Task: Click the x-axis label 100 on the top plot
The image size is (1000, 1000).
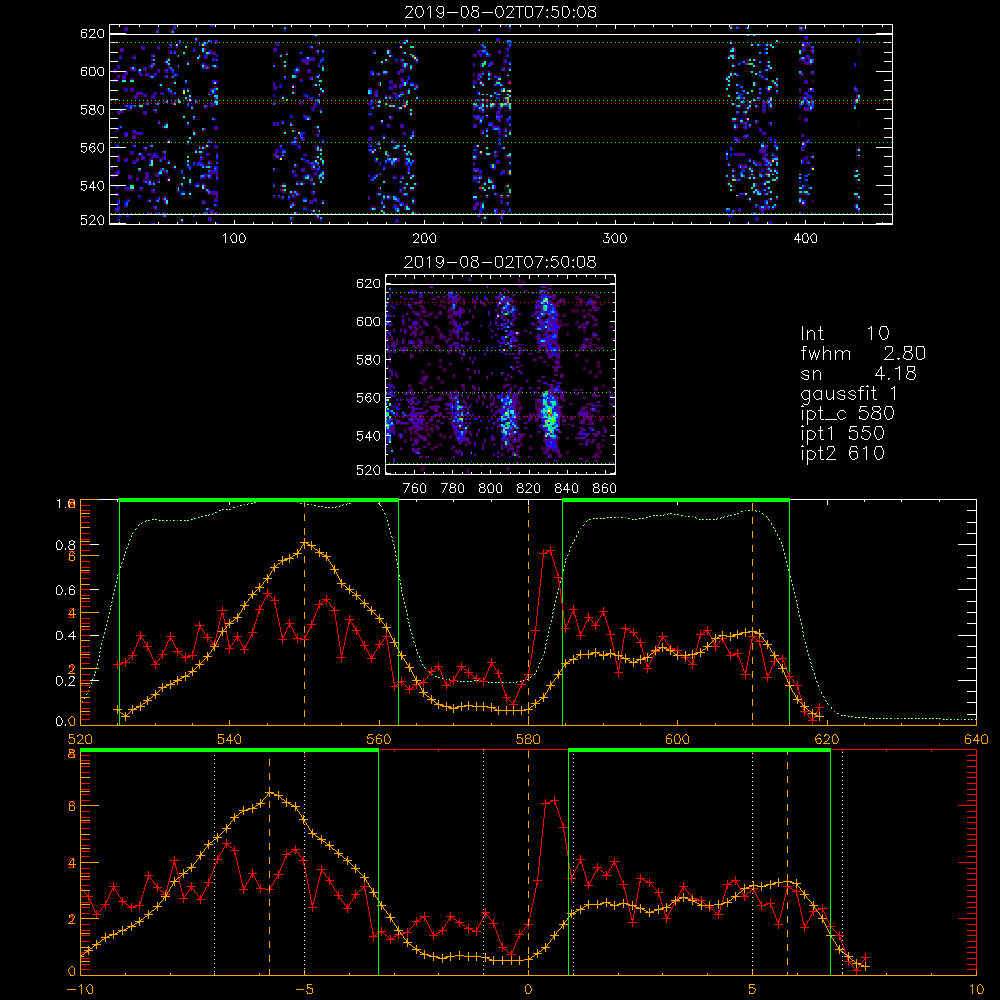Action: tap(234, 239)
